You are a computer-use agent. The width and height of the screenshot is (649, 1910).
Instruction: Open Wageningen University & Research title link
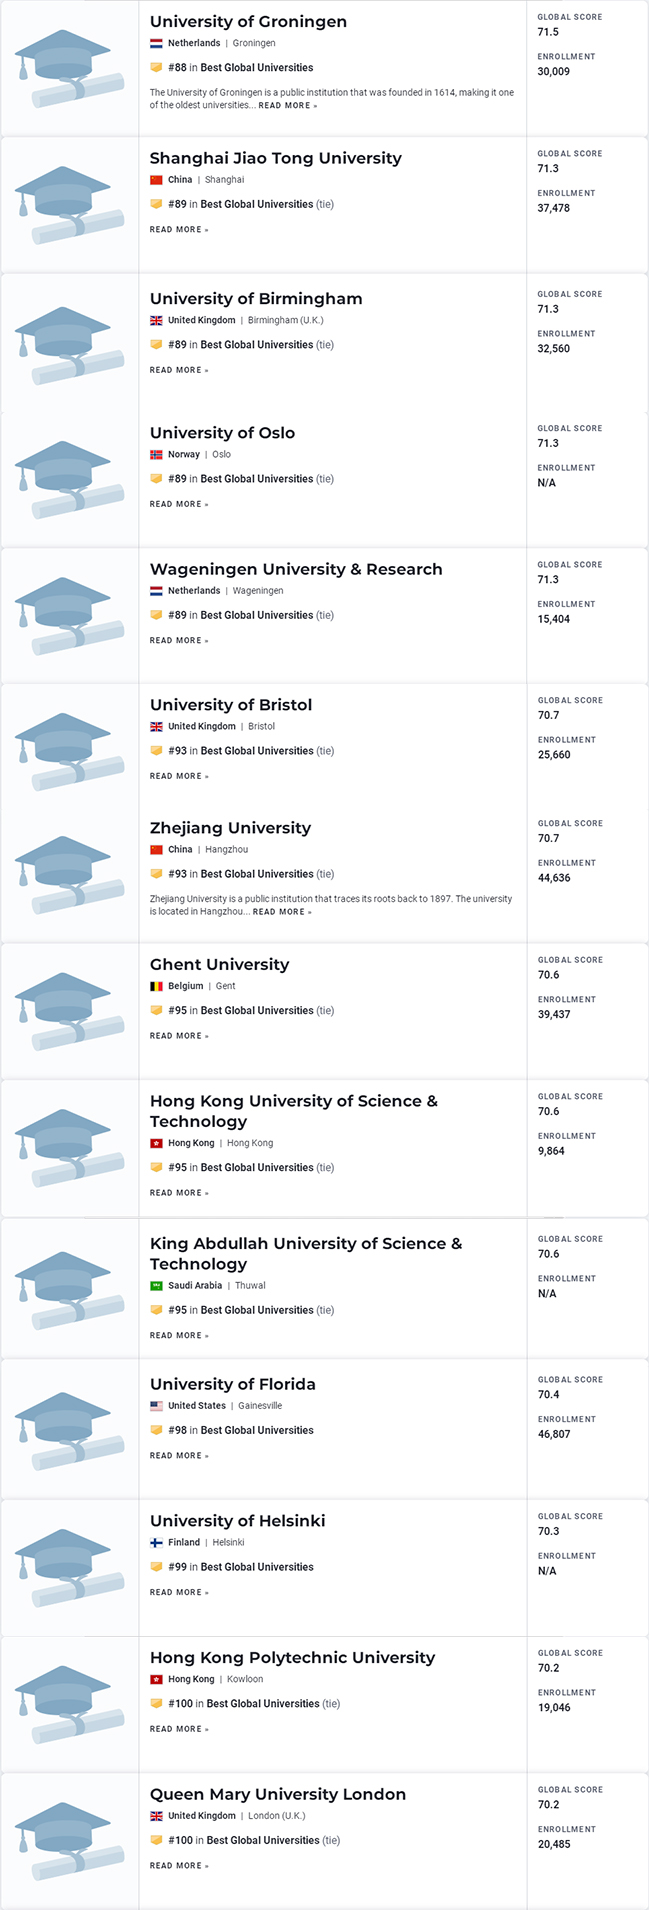pos(296,569)
